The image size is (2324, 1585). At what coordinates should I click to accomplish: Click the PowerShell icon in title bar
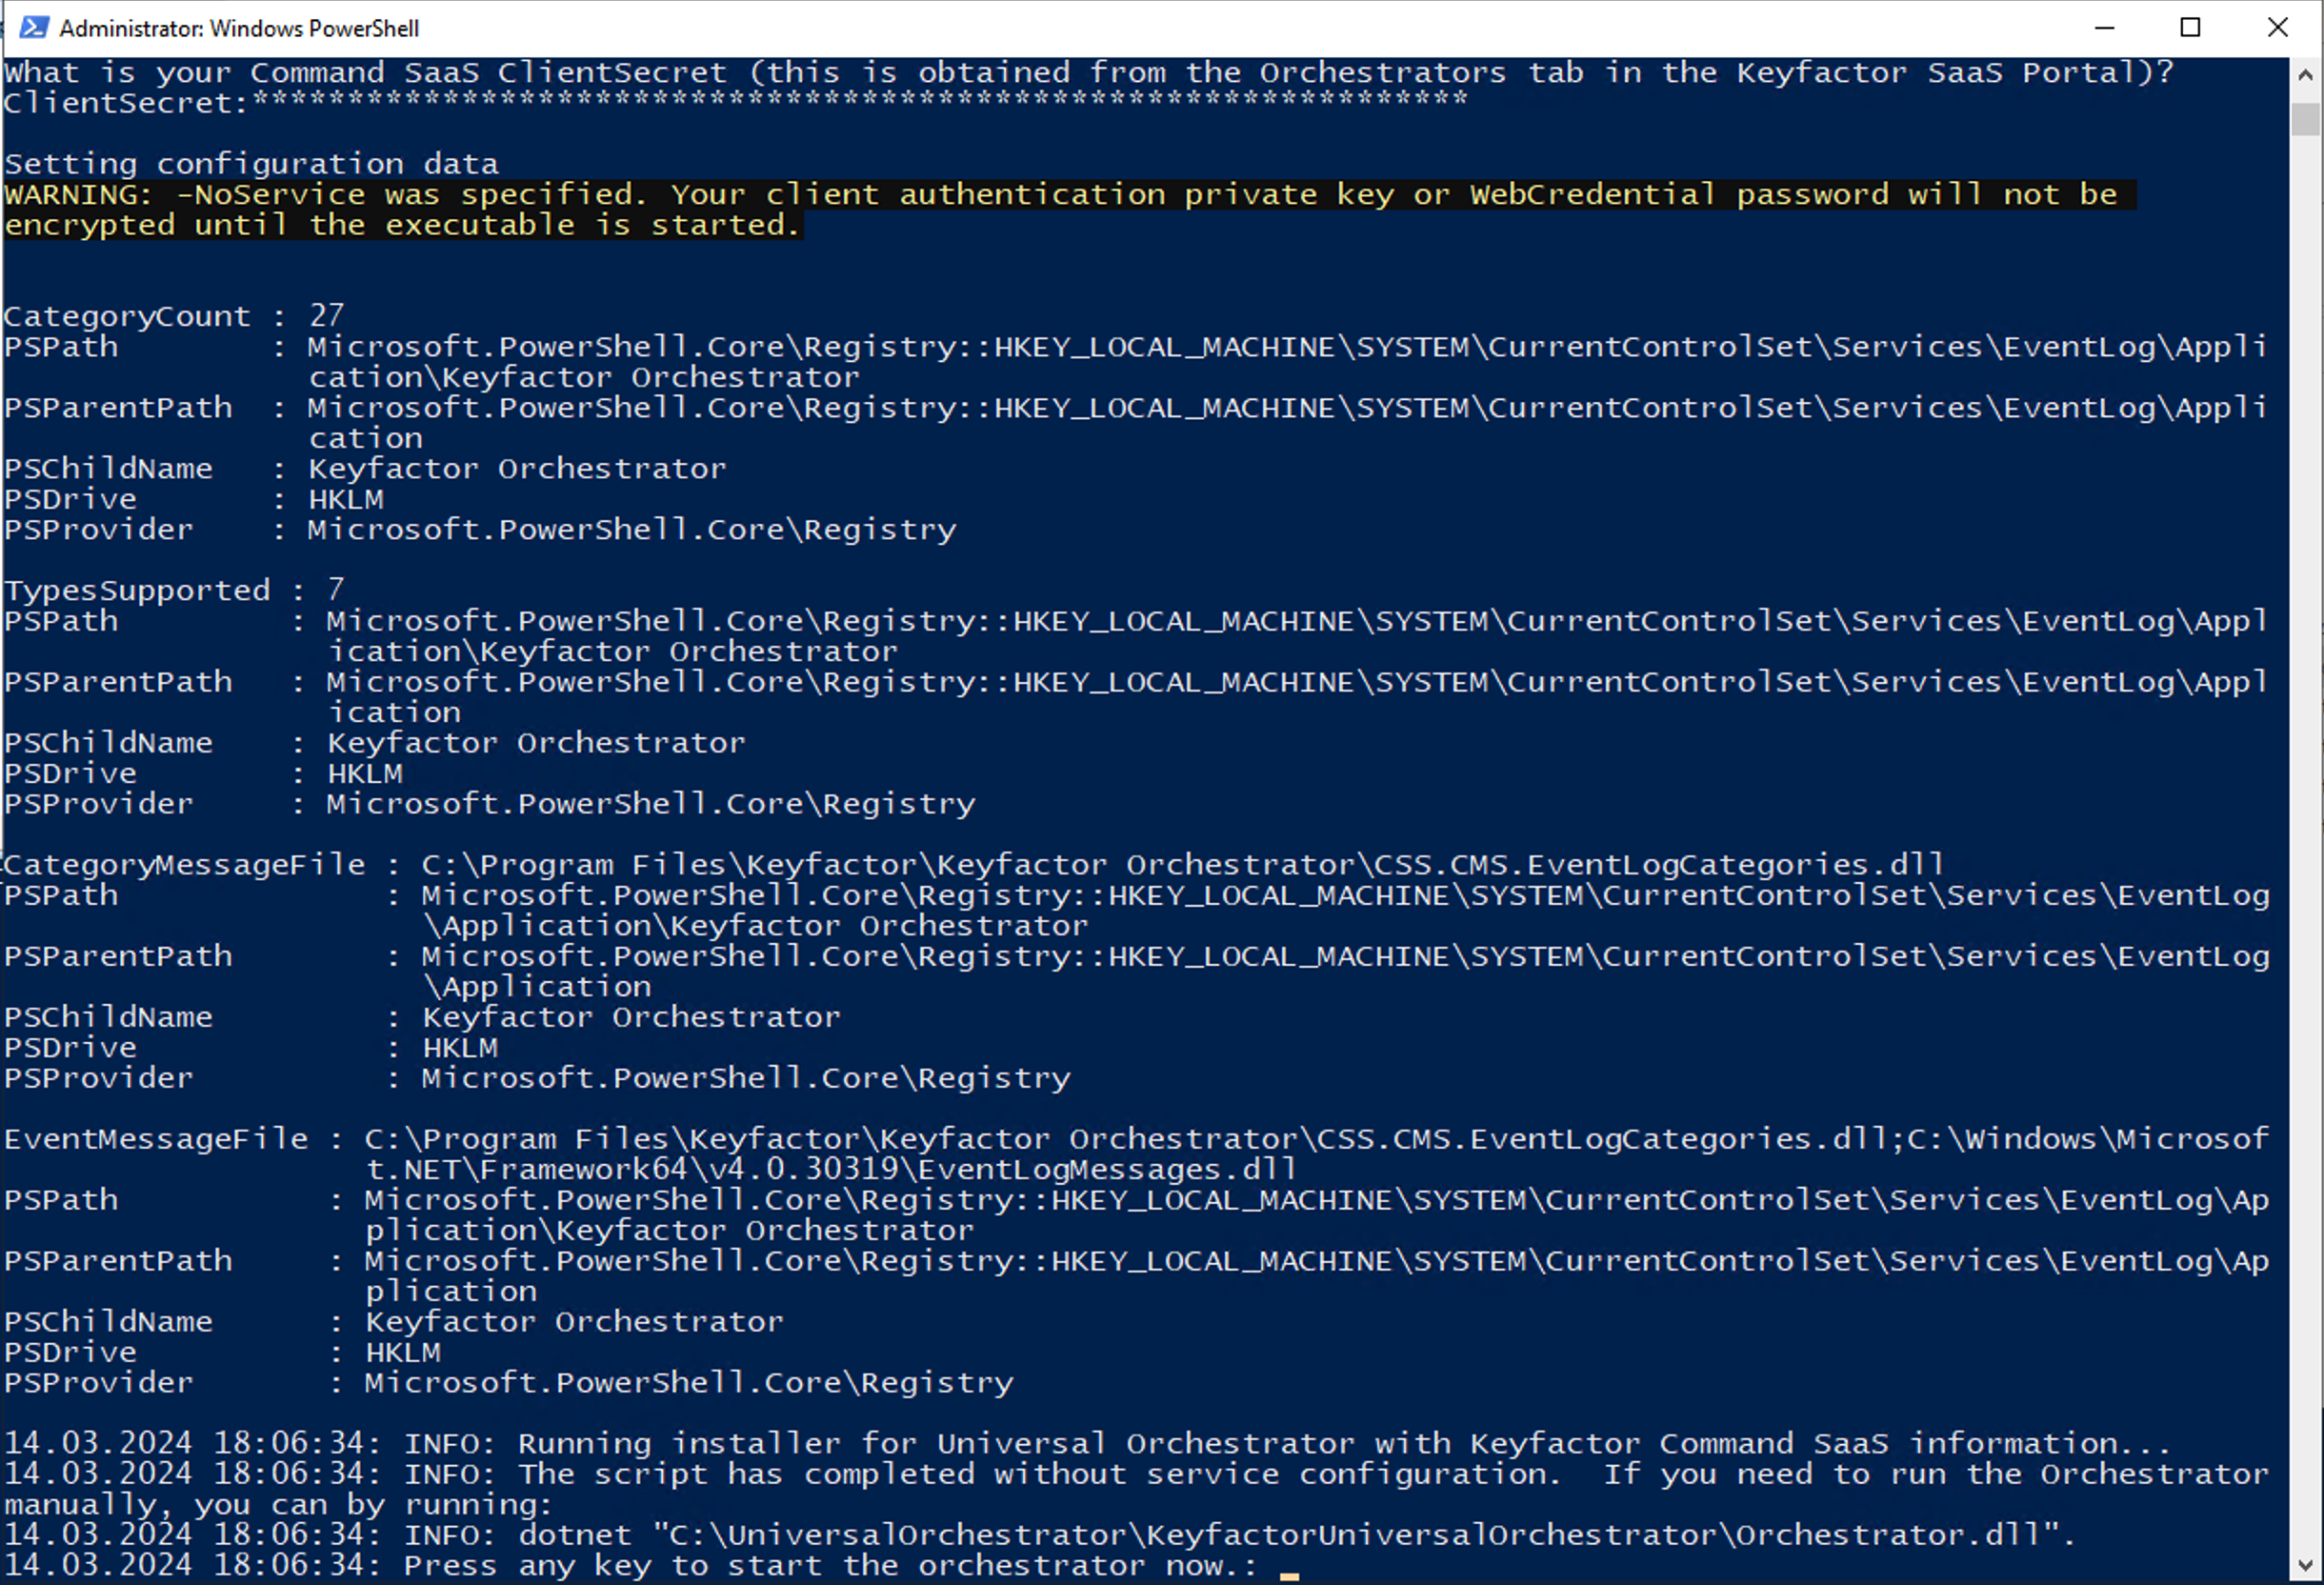coord(33,27)
